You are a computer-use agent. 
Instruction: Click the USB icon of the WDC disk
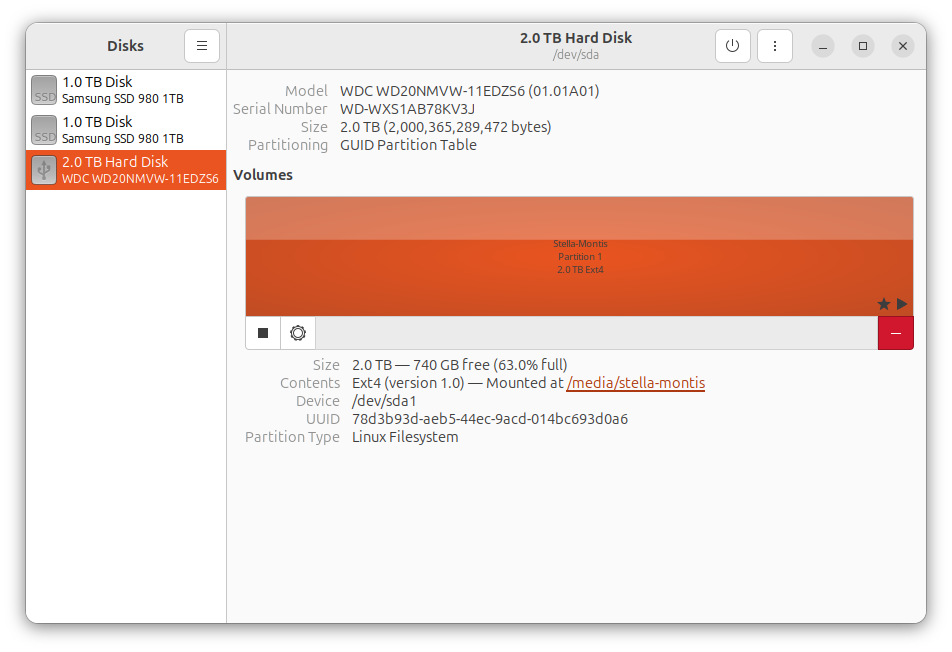(x=44, y=170)
